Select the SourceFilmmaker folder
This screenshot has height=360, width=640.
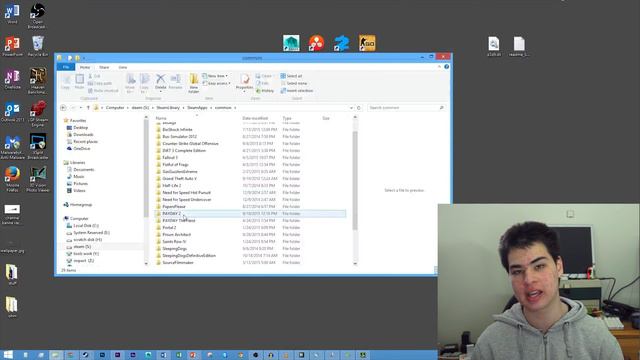tap(178, 262)
